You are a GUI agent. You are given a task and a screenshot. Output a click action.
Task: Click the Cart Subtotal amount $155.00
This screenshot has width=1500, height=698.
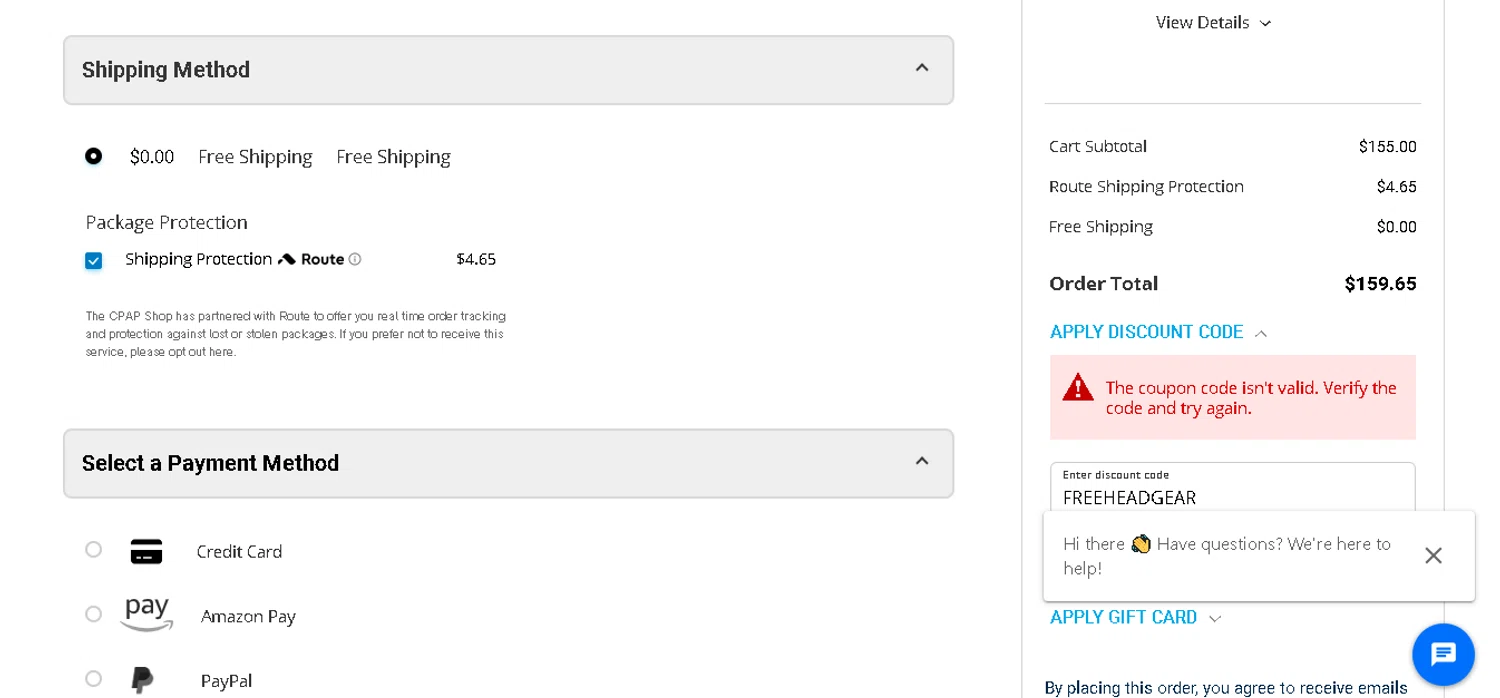(x=1387, y=147)
